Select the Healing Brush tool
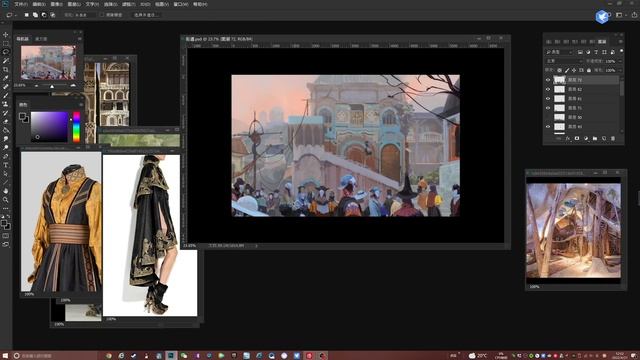640x360 pixels. click(6, 87)
